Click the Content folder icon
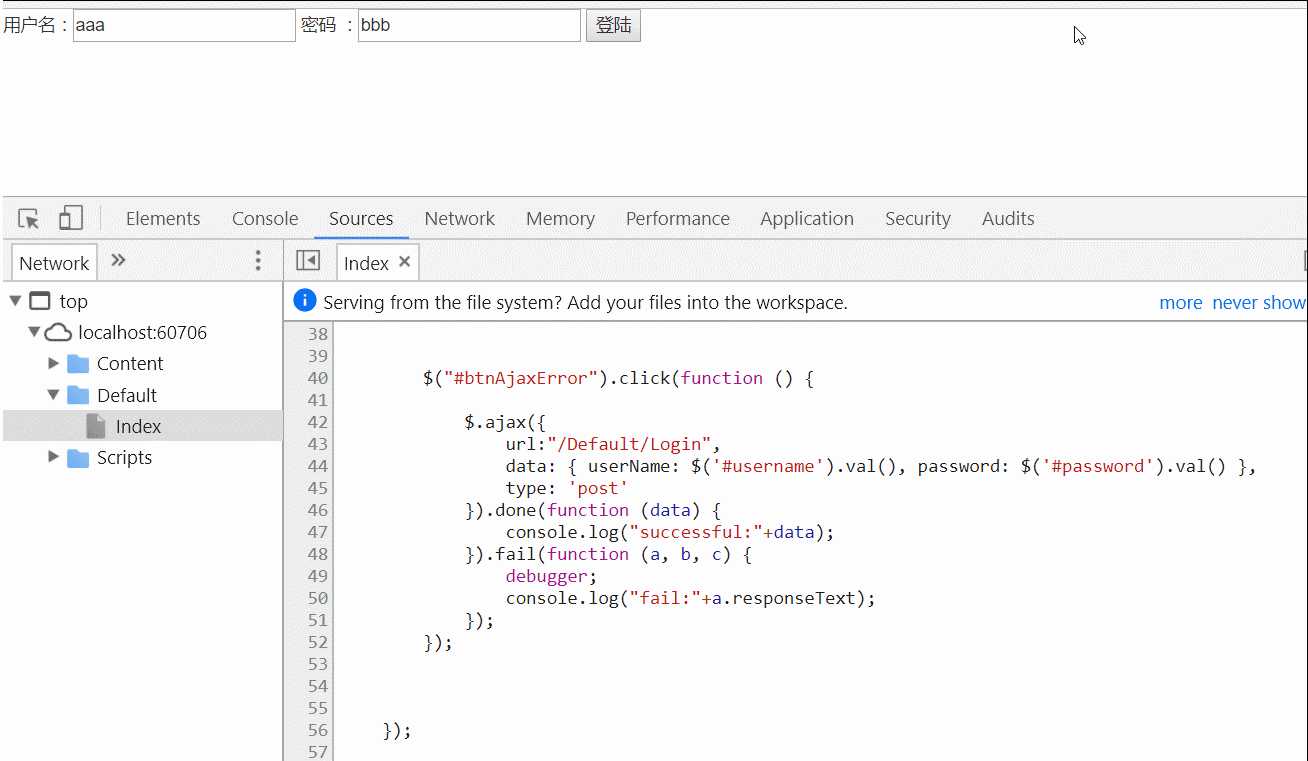1308x761 pixels. (78, 364)
